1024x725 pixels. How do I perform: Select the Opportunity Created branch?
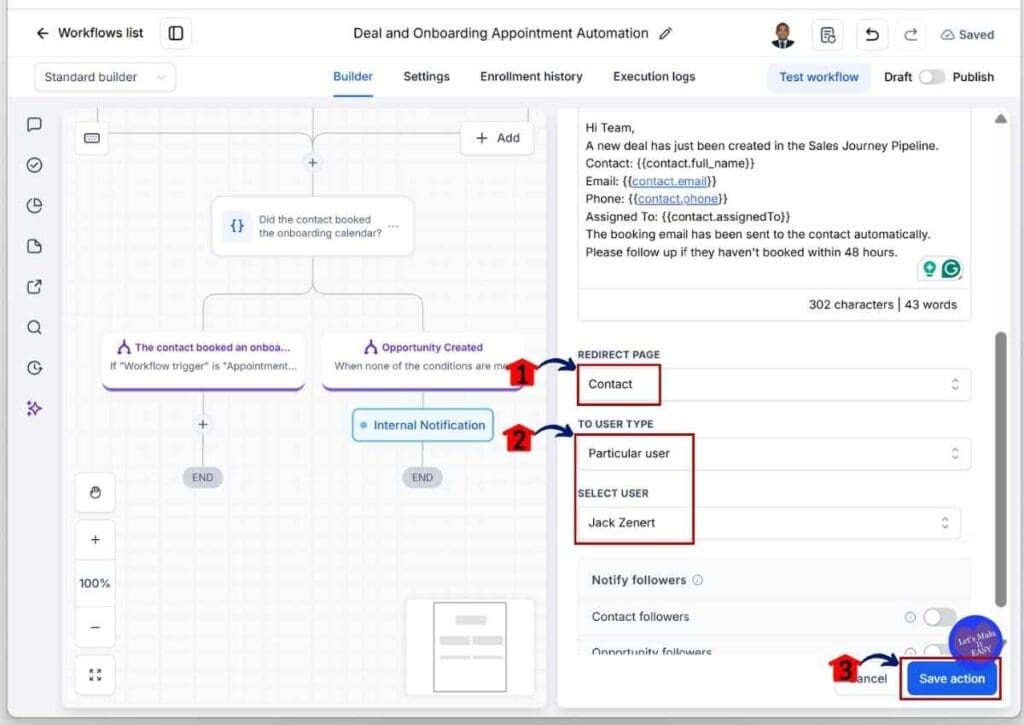point(423,361)
